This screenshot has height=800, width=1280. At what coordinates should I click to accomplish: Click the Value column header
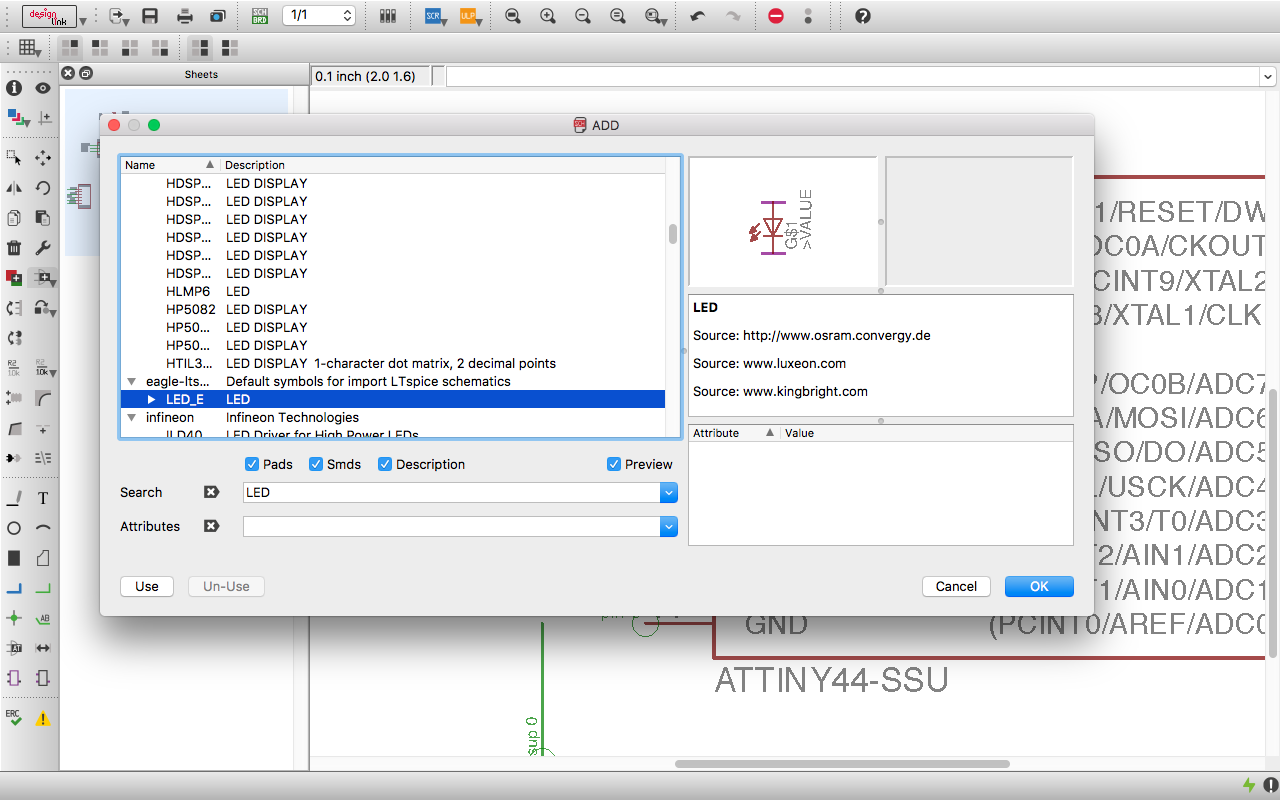[x=926, y=433]
